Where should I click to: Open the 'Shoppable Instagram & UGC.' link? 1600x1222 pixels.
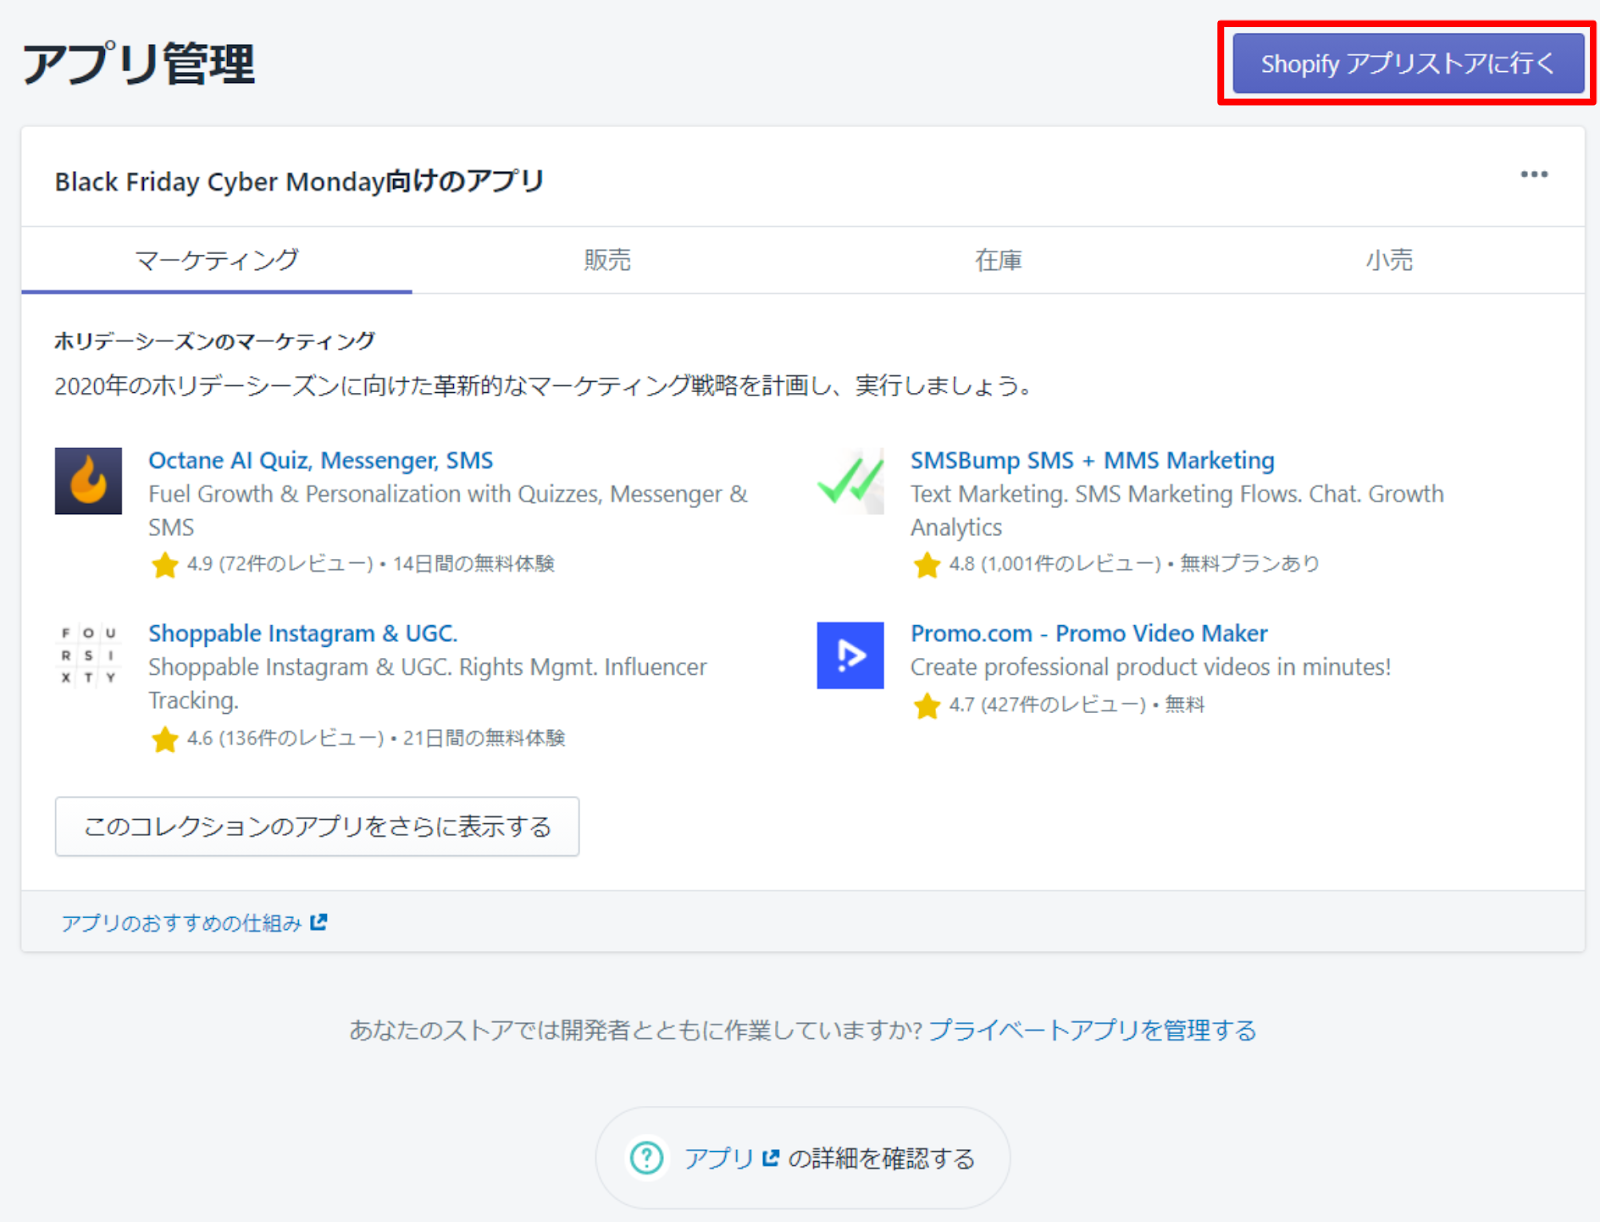point(303,633)
